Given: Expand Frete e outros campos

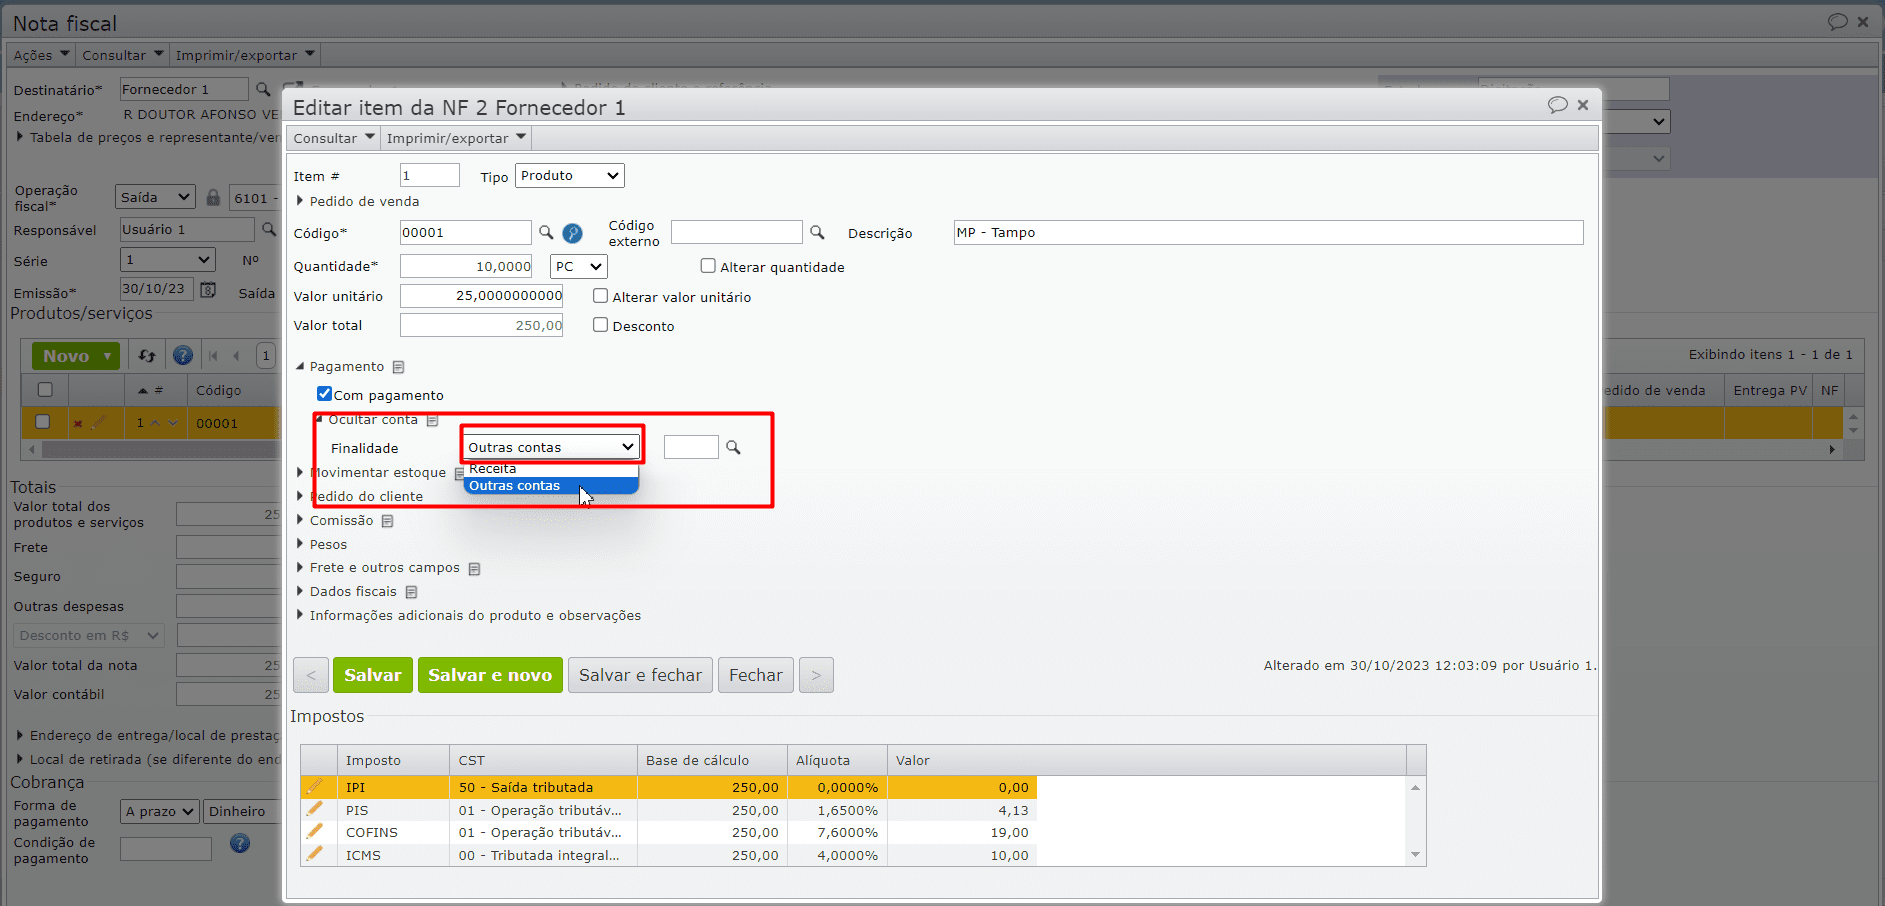Looking at the screenshot, I should click(x=299, y=568).
